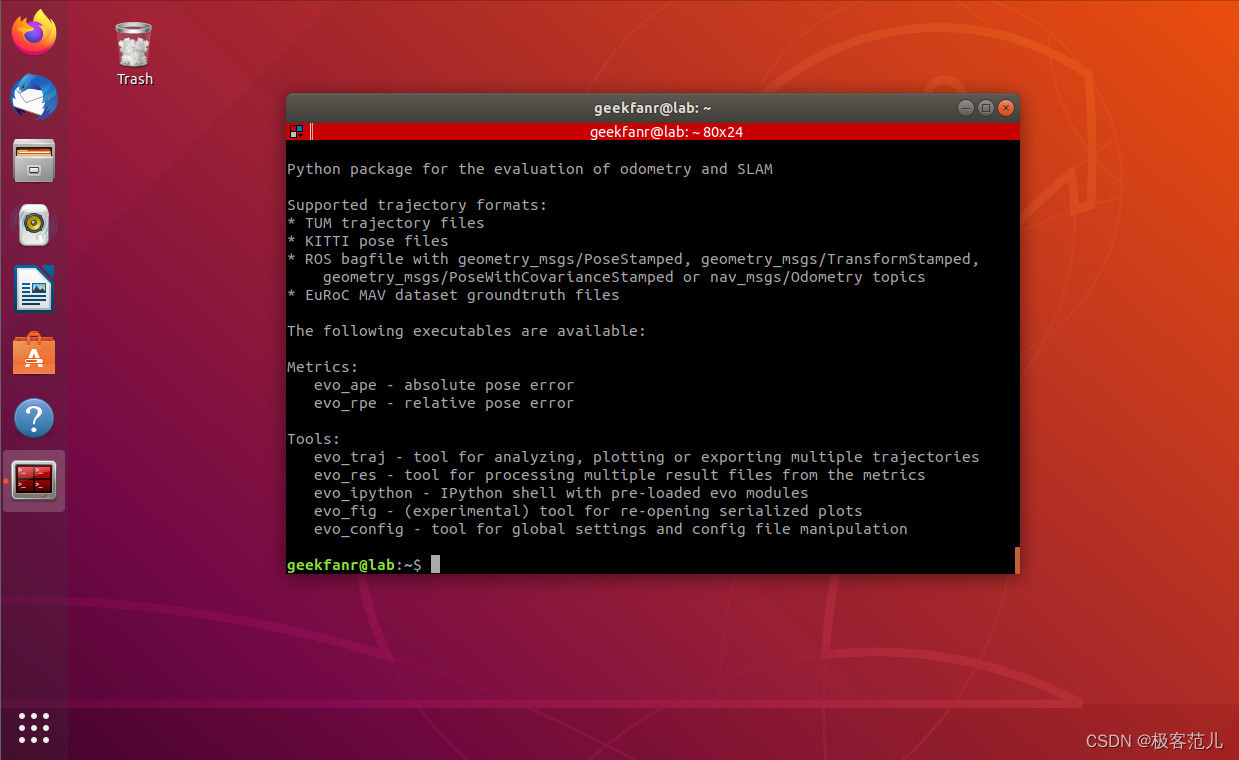
Task: Click the 'evo_config' line in terminal
Action: pyautogui.click(x=610, y=529)
